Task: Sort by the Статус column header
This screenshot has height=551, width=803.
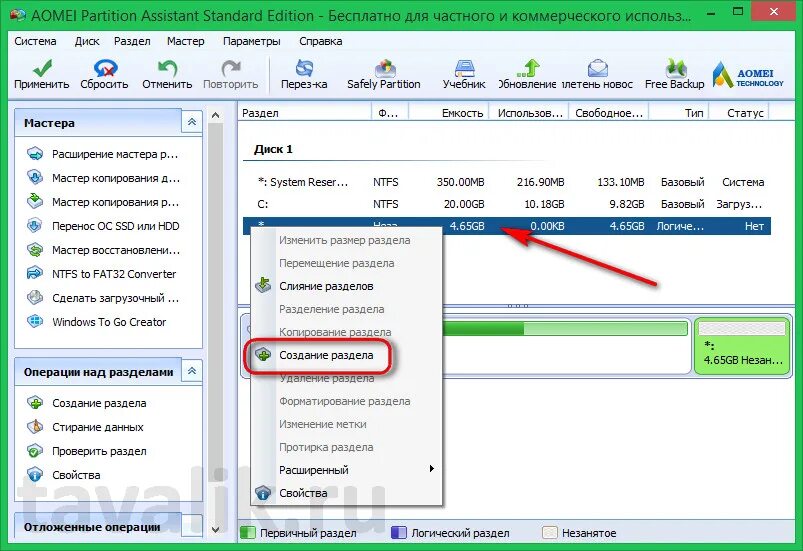Action: tap(739, 113)
